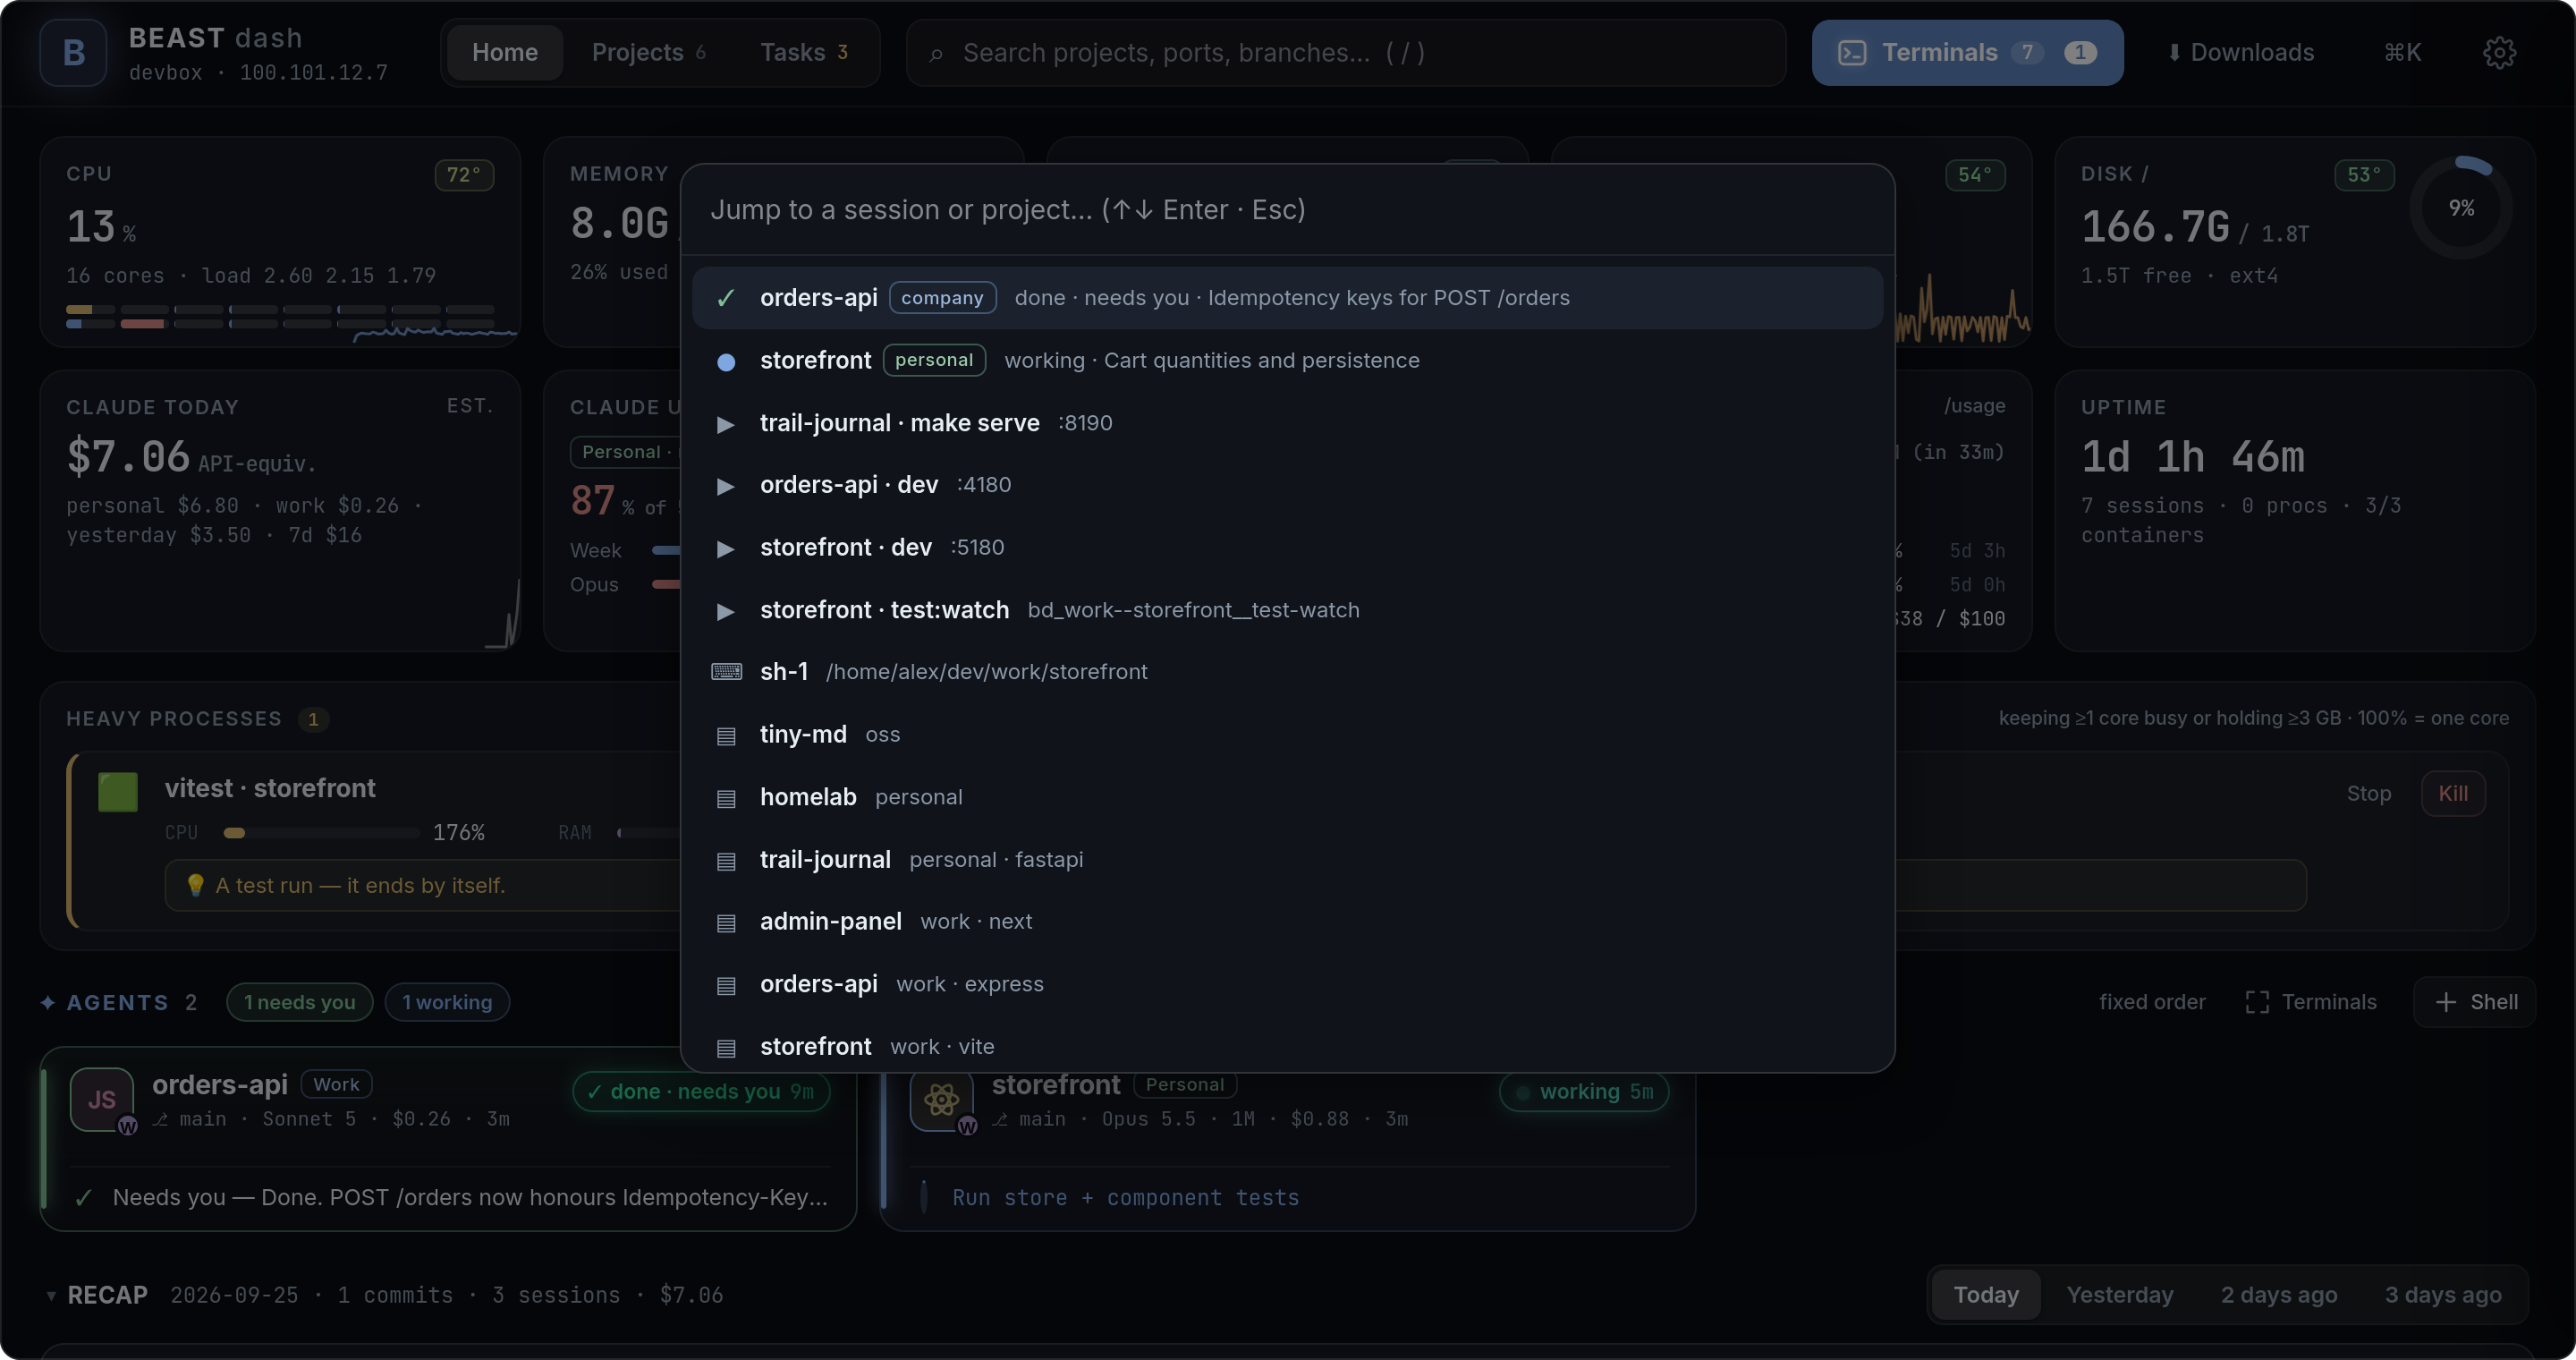Viewport: 2576px width, 1360px height.
Task: Switch to the Tasks tab
Action: [803, 53]
